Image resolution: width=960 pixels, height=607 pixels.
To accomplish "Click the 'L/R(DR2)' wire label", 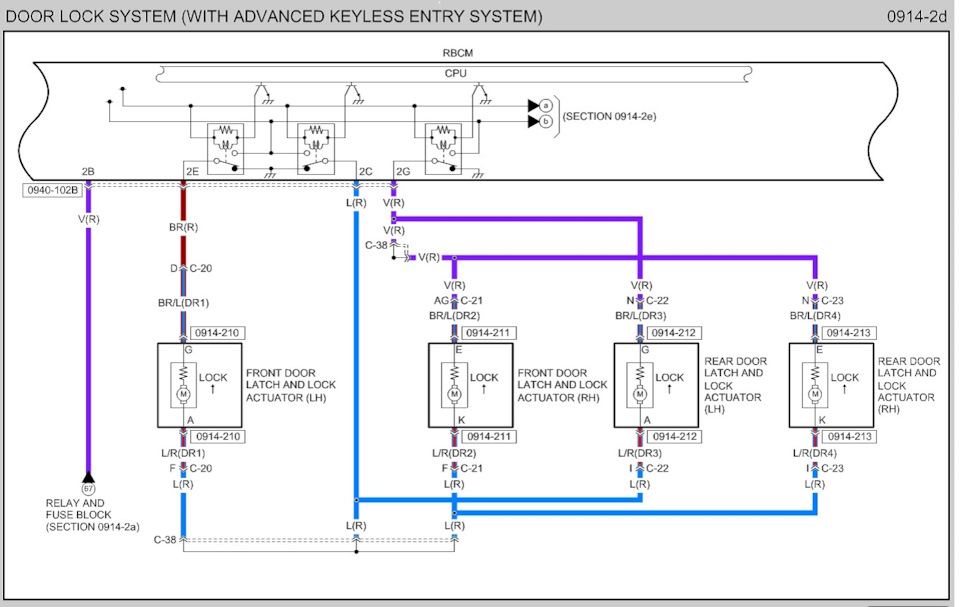I will click(454, 453).
